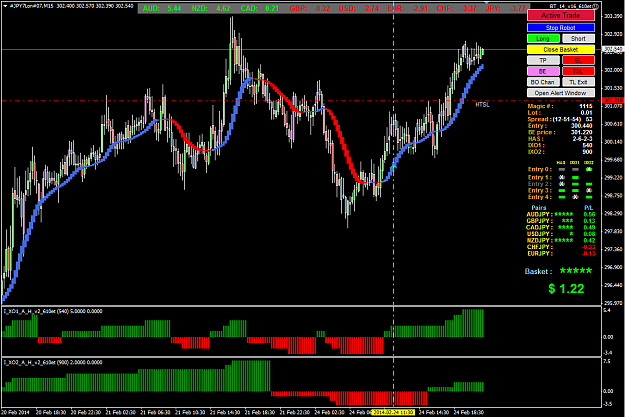Click the GBPJPY pair row

click(x=561, y=221)
